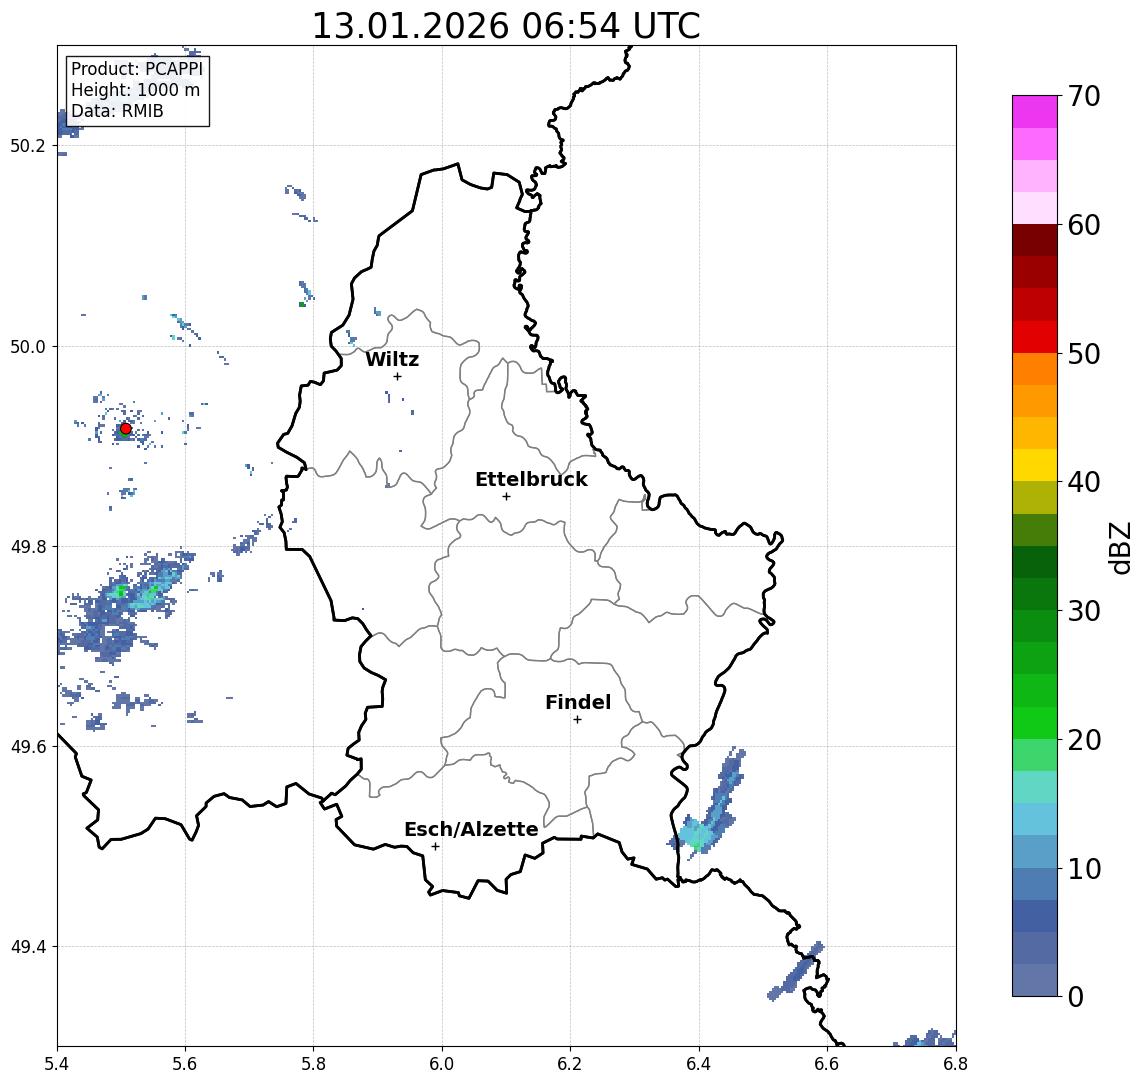The width and height of the screenshot is (1145, 1084).
Task: Click the 50 tick label on colorbar
Action: pos(1084,354)
